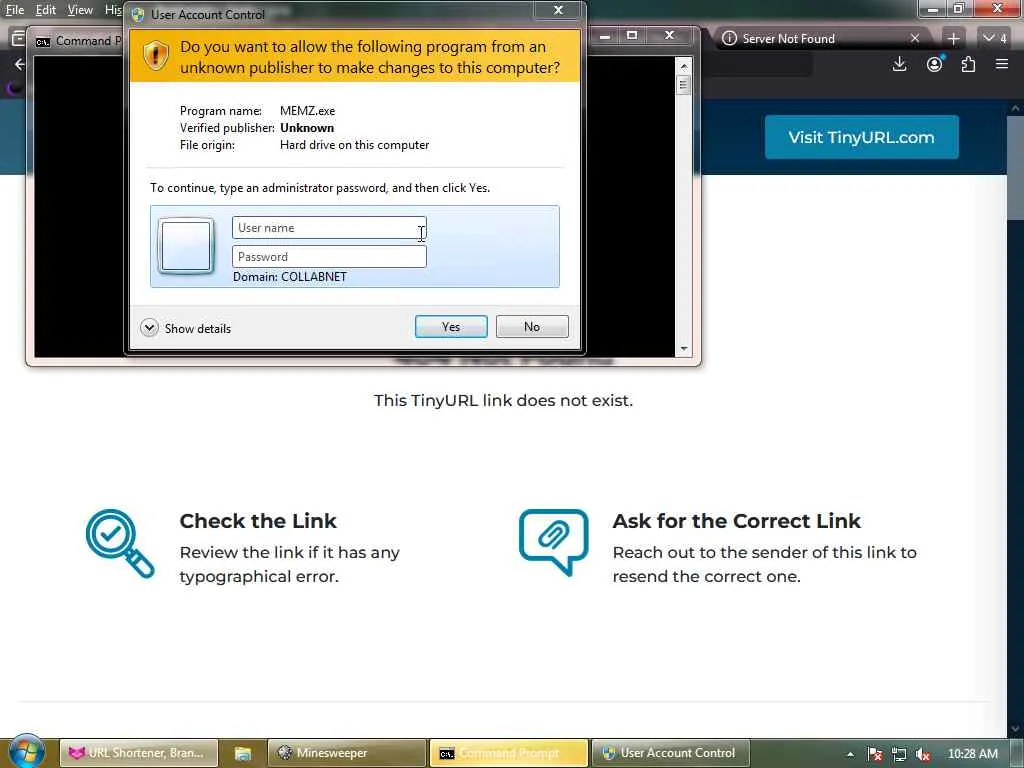The width and height of the screenshot is (1024, 768).
Task: Switch to Minesweeper taskbar button
Action: click(x=347, y=753)
